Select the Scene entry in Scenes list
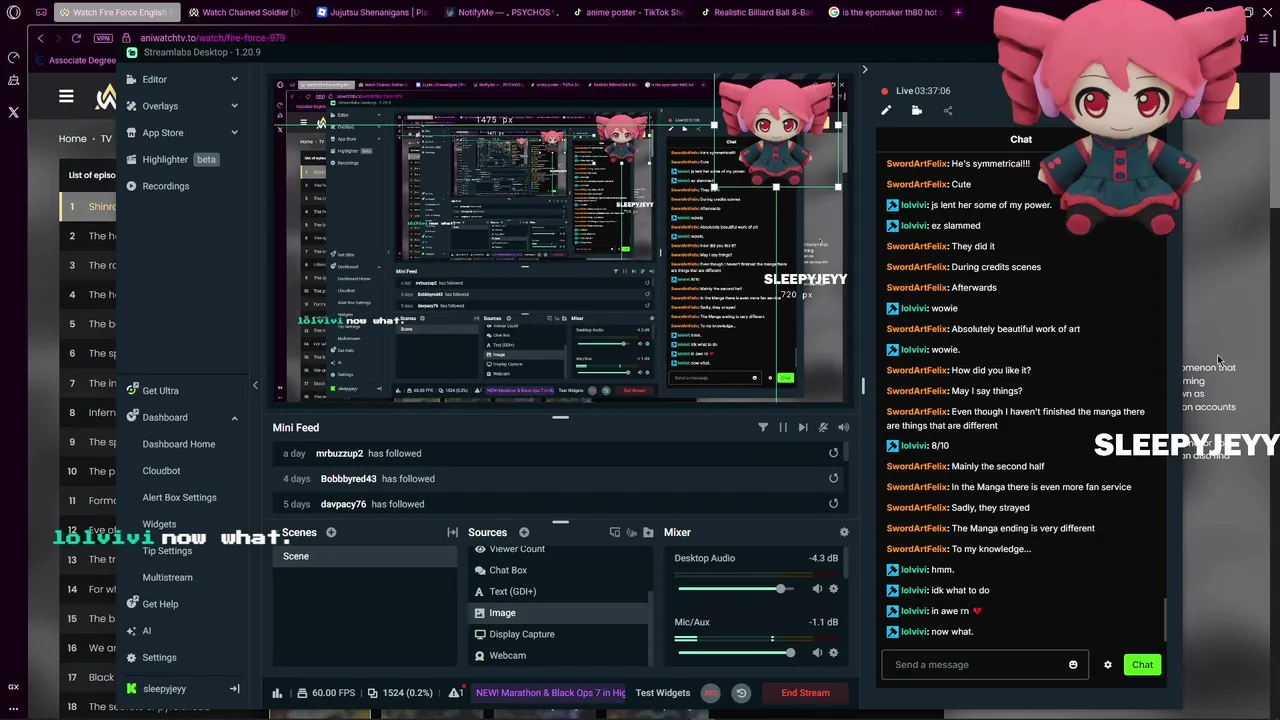This screenshot has height=720, width=1280. click(365, 556)
